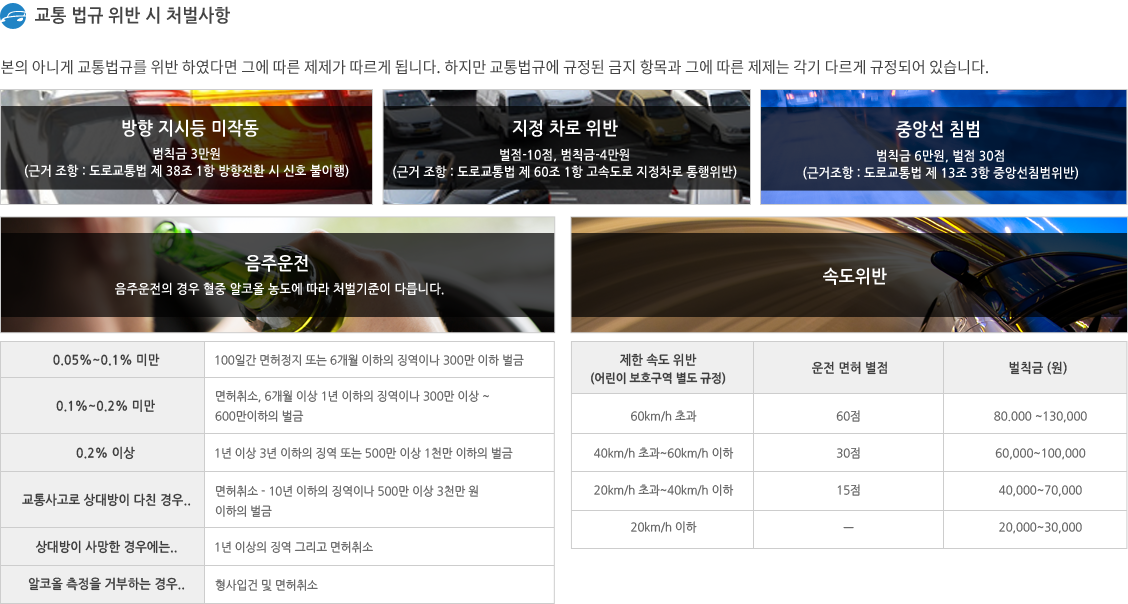The height and width of the screenshot is (604, 1128).
Task: Click the 방향 지시등 미작동 banner
Action: pos(186,147)
